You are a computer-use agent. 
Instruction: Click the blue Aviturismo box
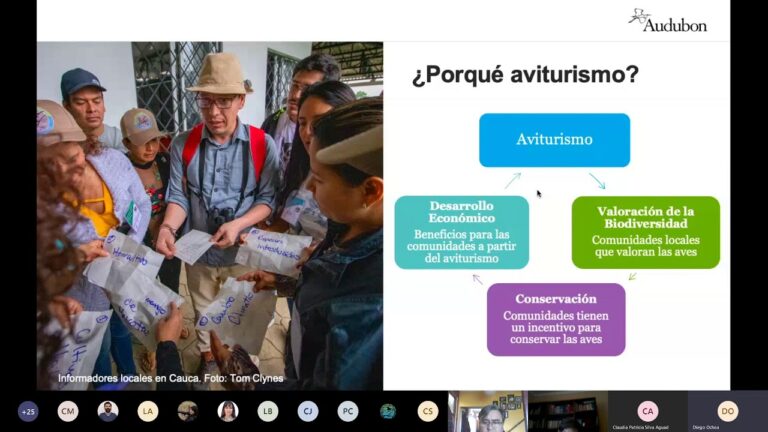pos(554,140)
